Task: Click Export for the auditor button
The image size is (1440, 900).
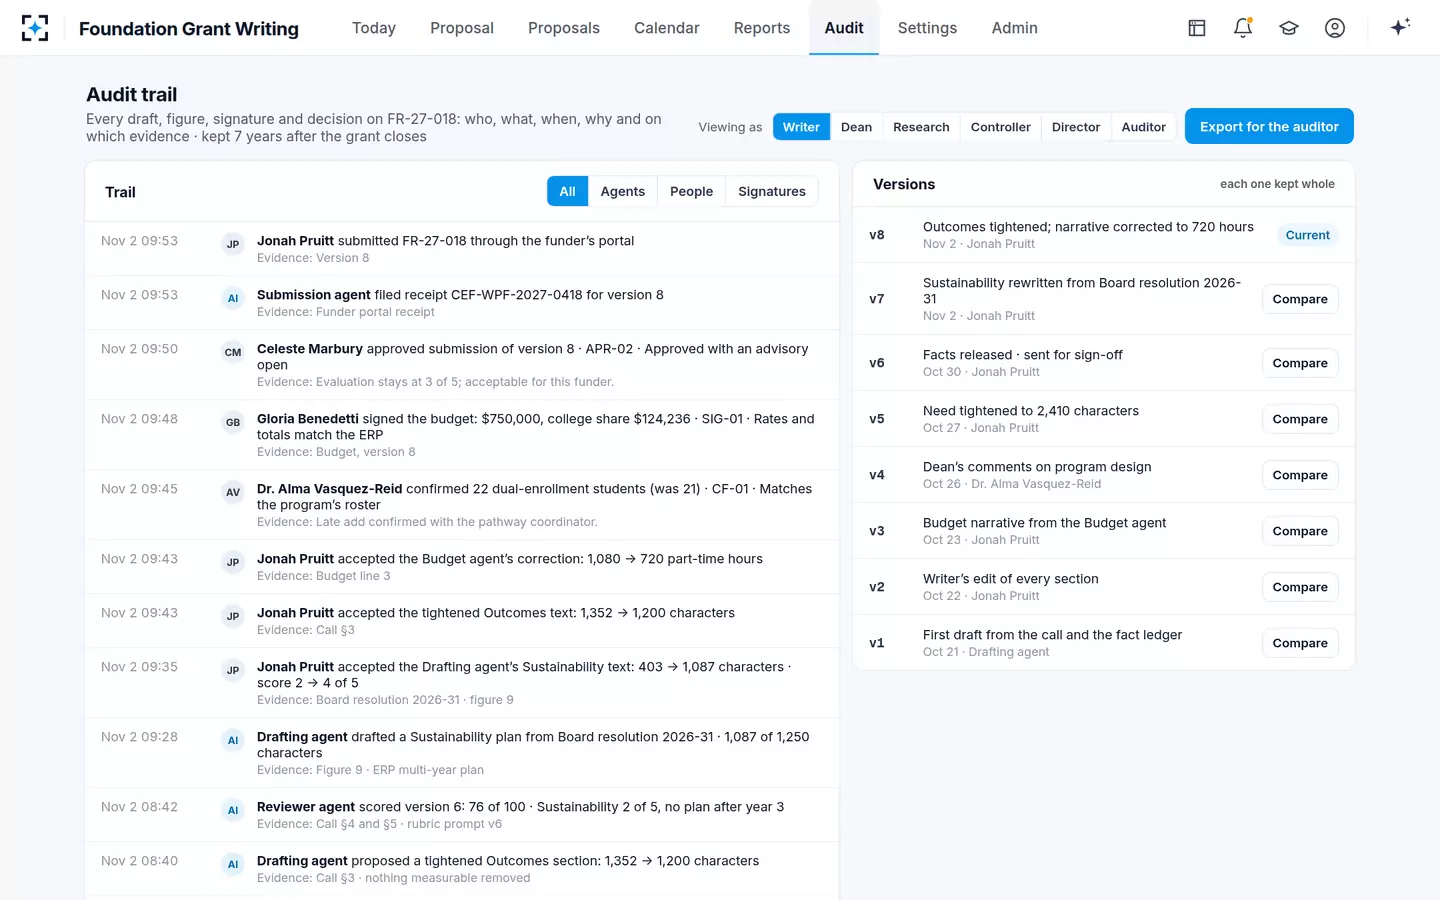Action: tap(1269, 126)
